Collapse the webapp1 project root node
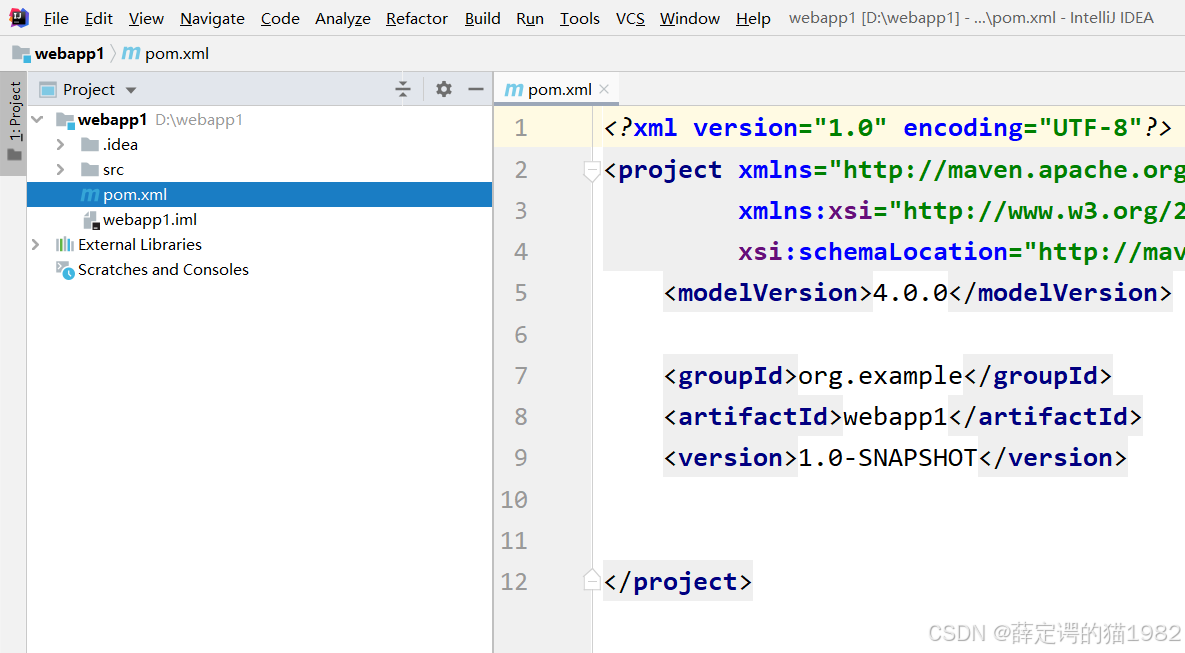1185x653 pixels. point(36,119)
